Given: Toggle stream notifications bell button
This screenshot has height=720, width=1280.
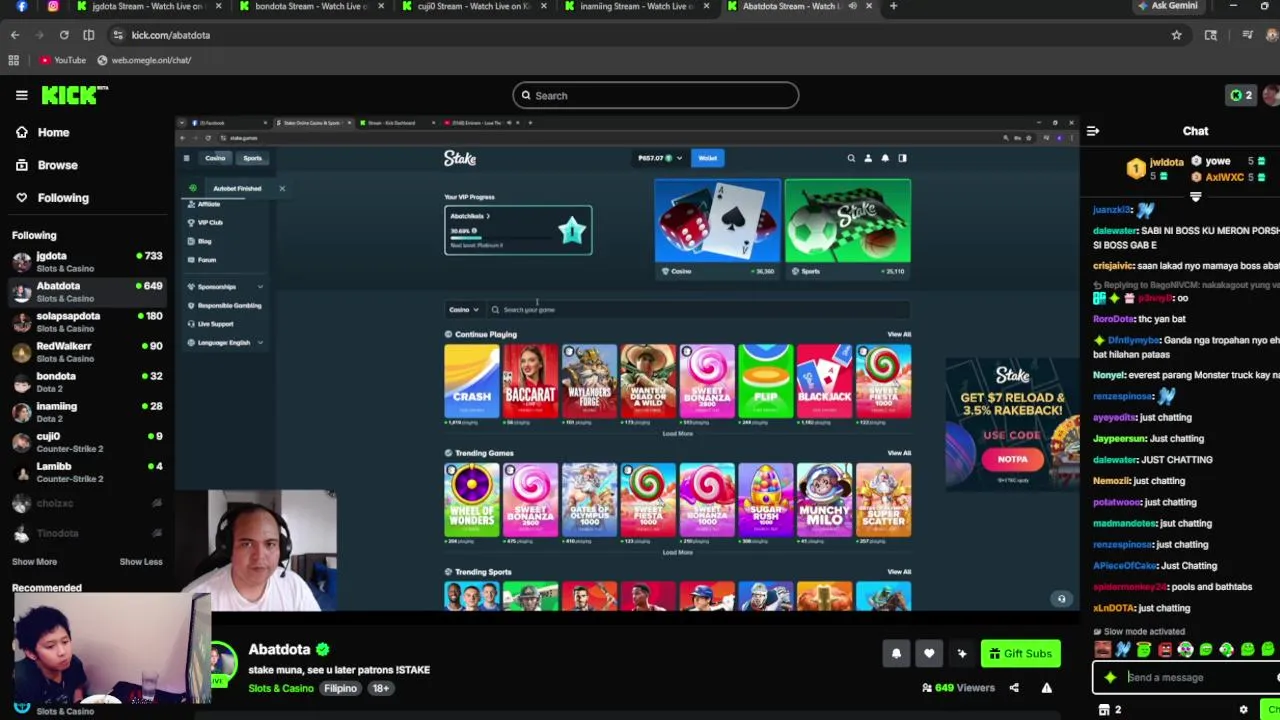Looking at the screenshot, I should coord(896,654).
